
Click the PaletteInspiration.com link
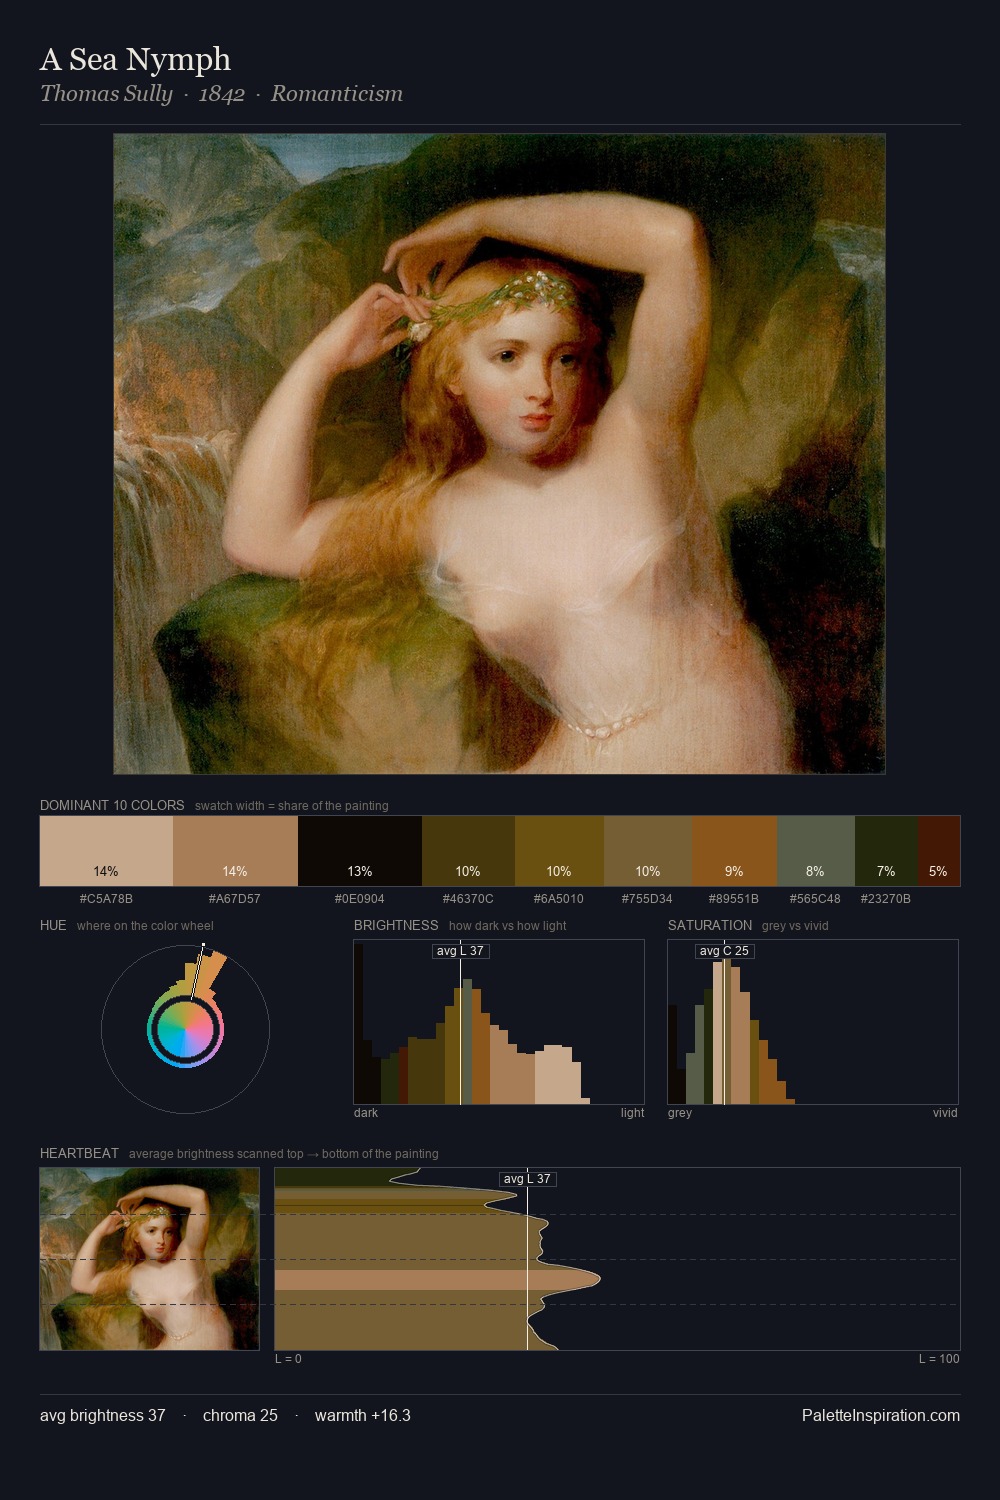[881, 1415]
